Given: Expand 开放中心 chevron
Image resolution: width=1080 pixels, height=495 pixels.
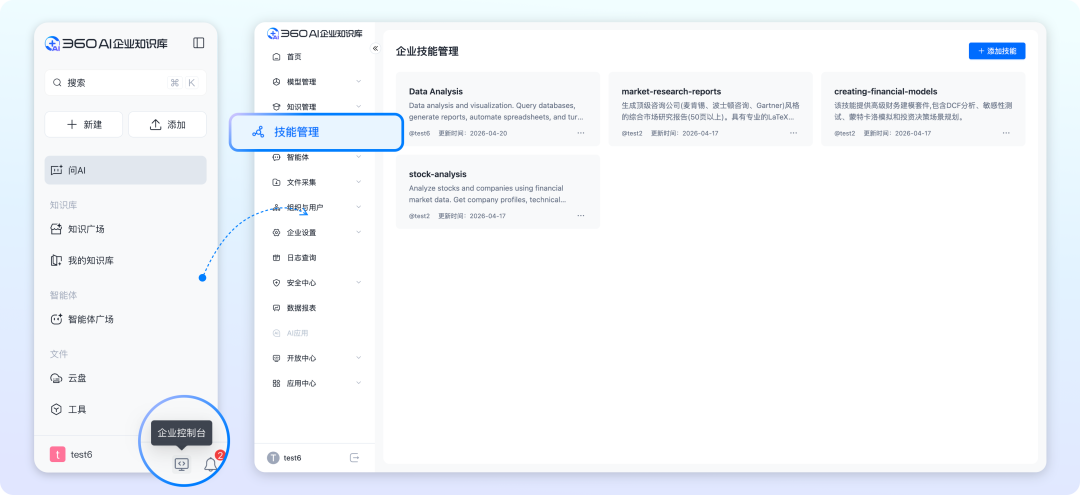Looking at the screenshot, I should 359,358.
